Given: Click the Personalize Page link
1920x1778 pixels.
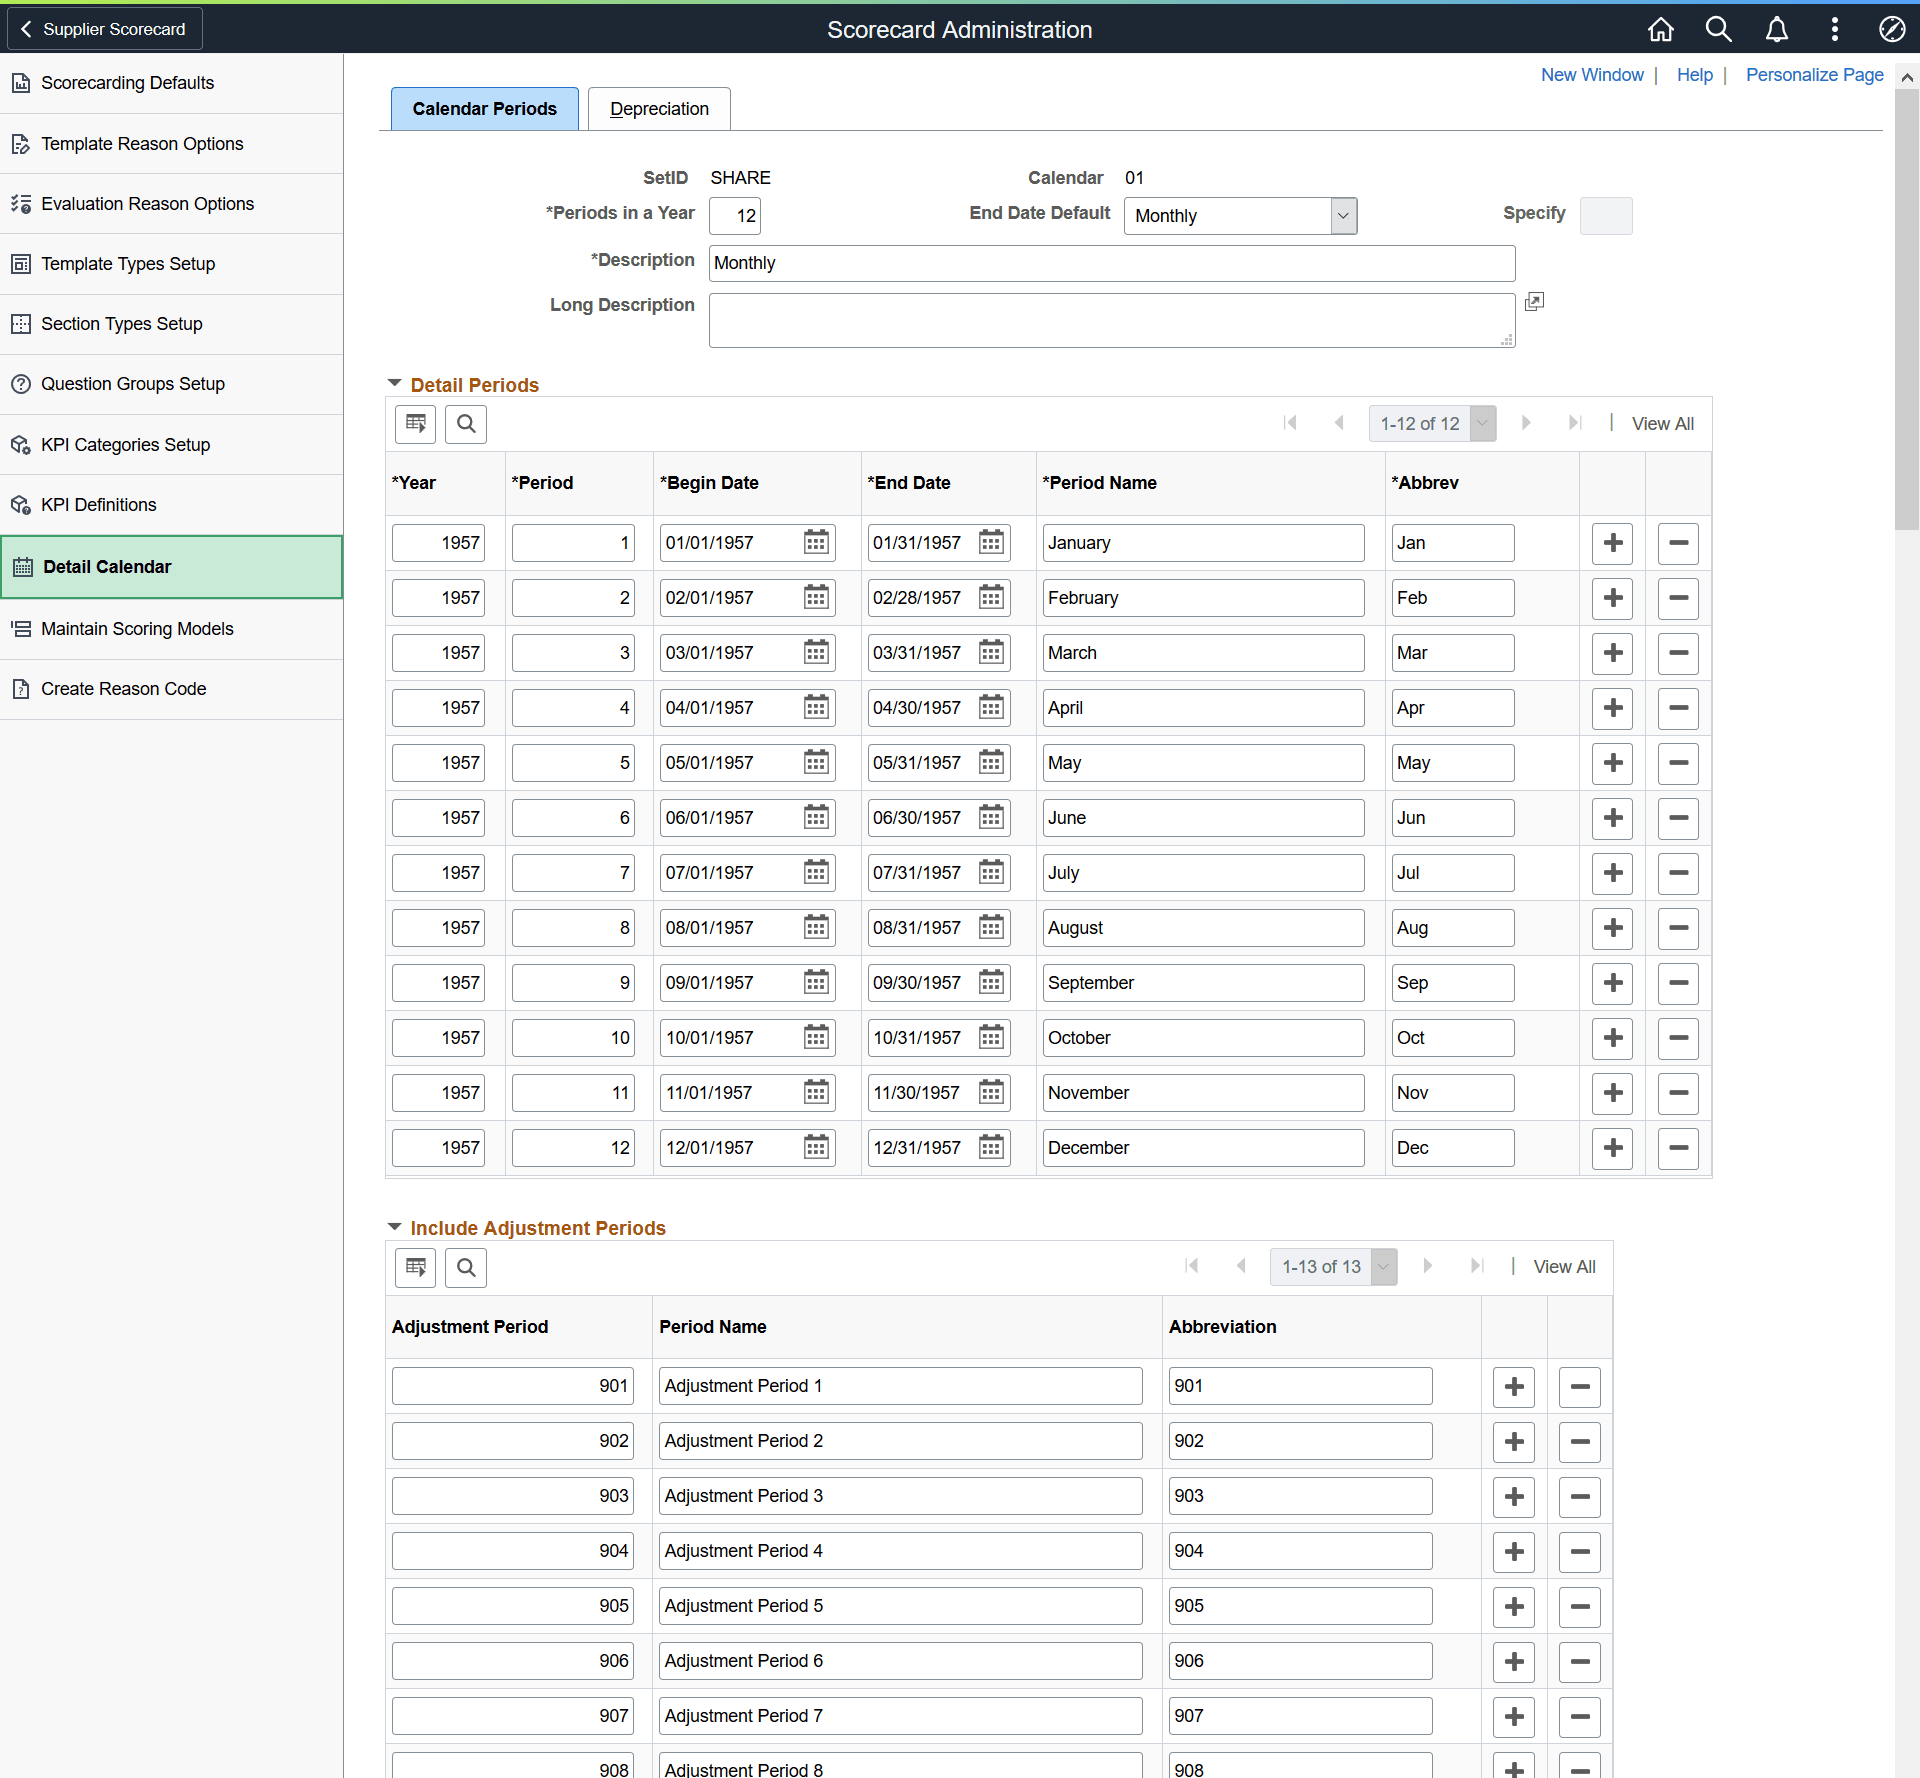Looking at the screenshot, I should 1814,75.
